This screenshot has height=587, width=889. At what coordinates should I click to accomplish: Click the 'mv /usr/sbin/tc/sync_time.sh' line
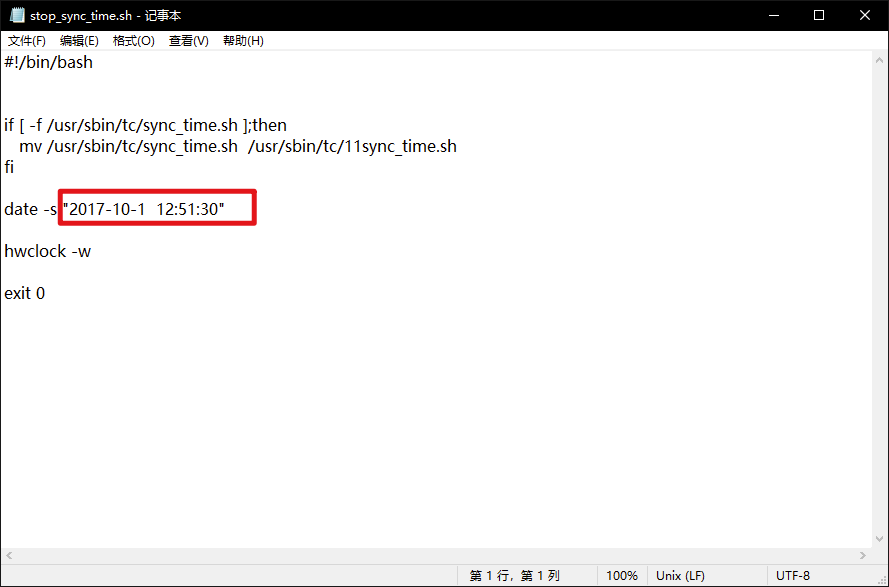point(238,146)
